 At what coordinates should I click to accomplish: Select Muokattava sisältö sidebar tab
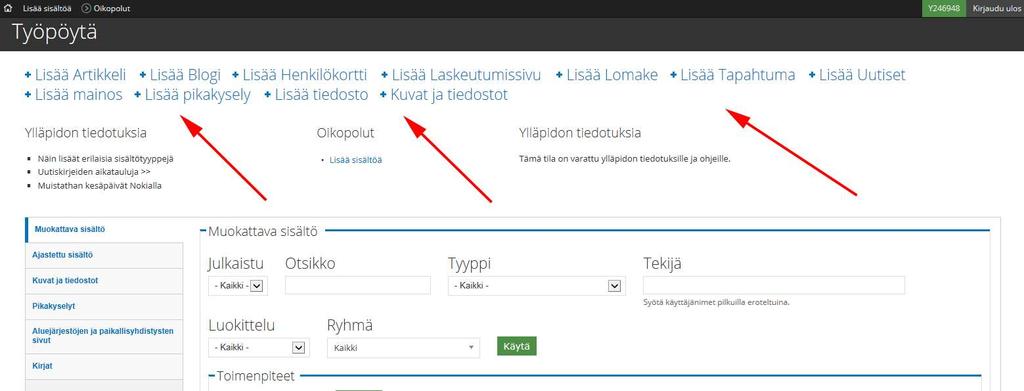point(104,229)
